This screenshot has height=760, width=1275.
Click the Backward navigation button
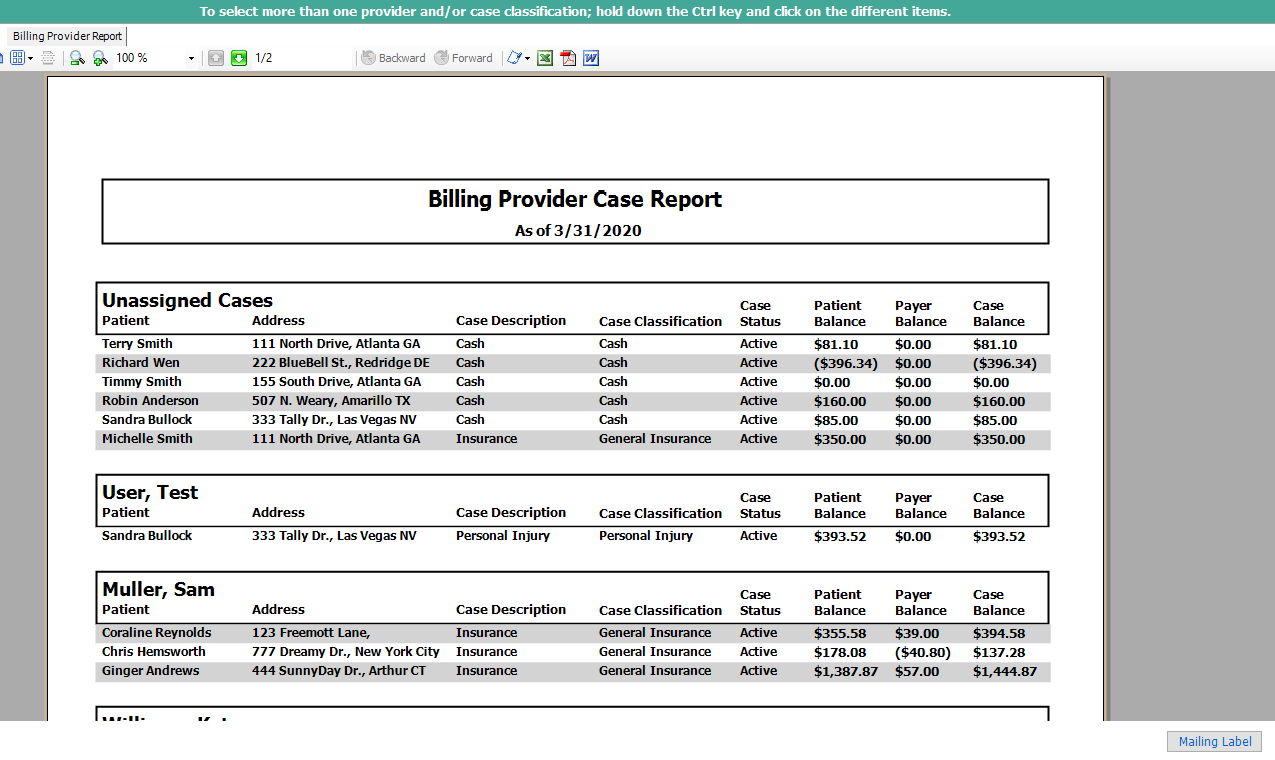(393, 58)
